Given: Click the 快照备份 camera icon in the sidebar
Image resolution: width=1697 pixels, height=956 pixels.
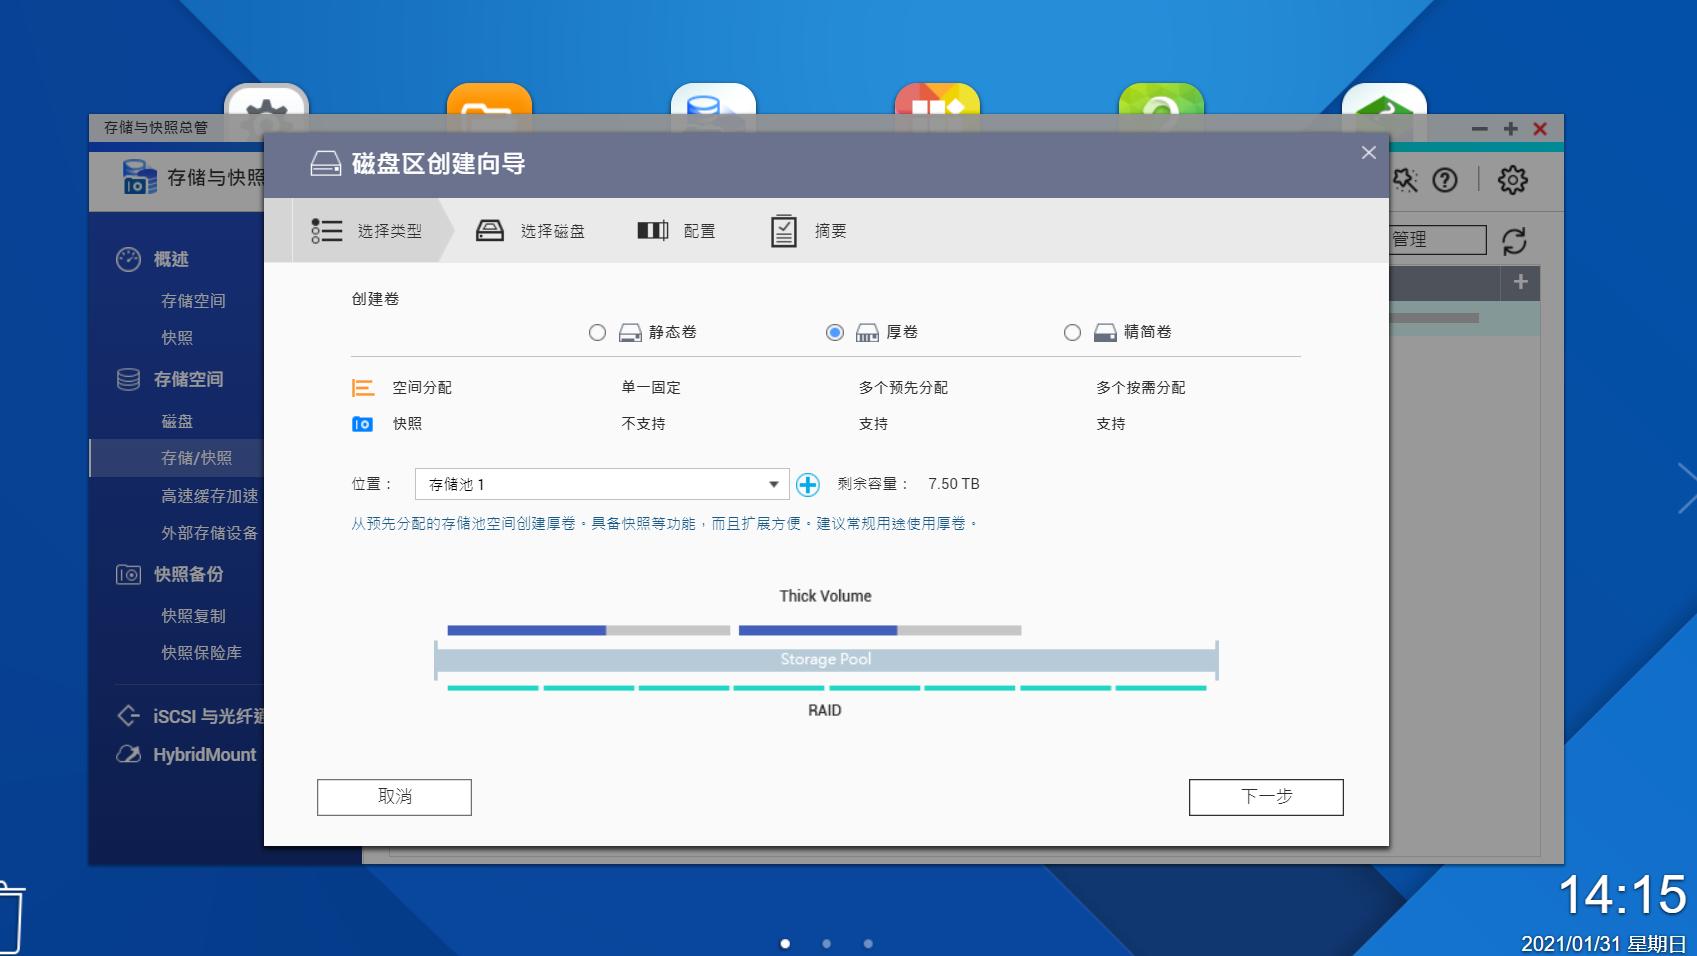Looking at the screenshot, I should (127, 574).
